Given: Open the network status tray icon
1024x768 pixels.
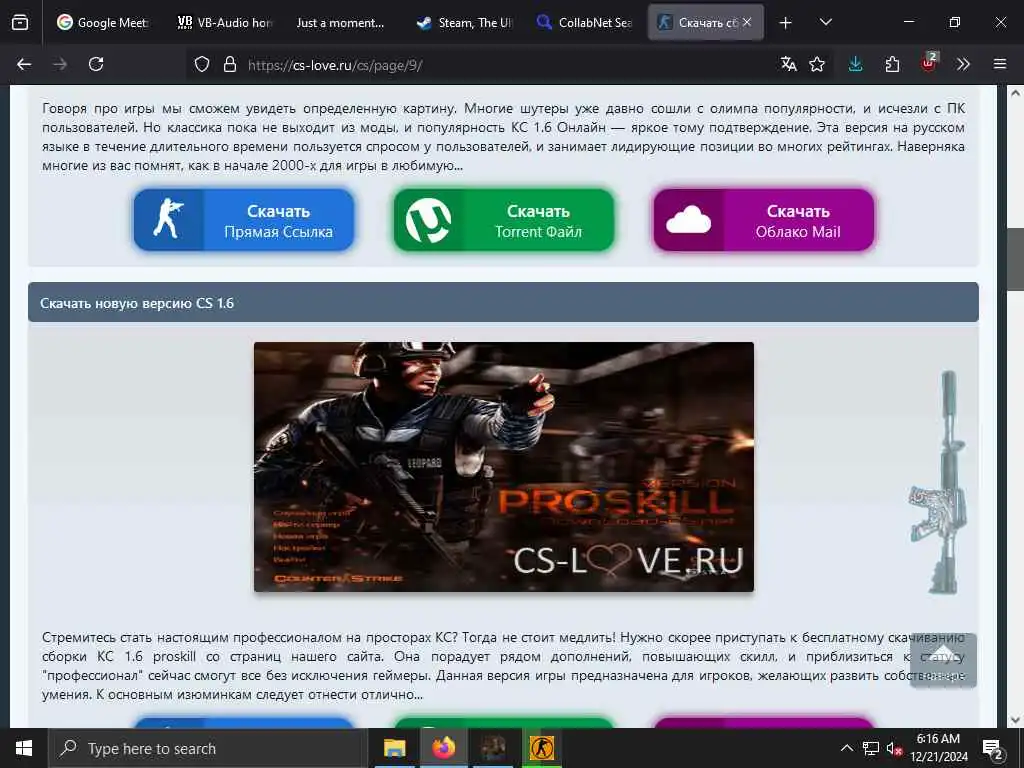Looking at the screenshot, I should click(x=871, y=748).
